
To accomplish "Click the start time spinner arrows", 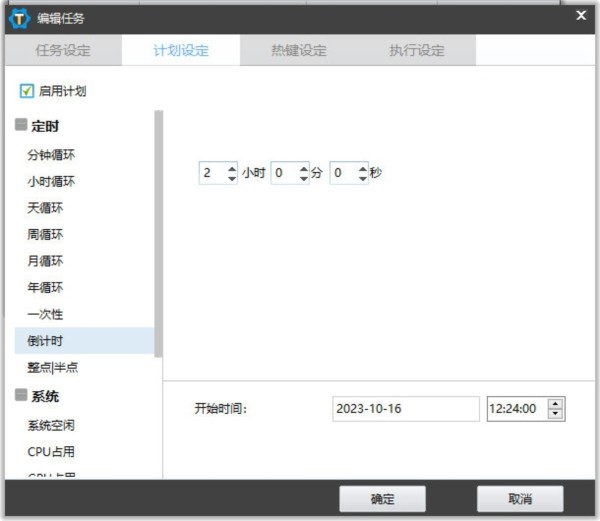I will coord(556,409).
